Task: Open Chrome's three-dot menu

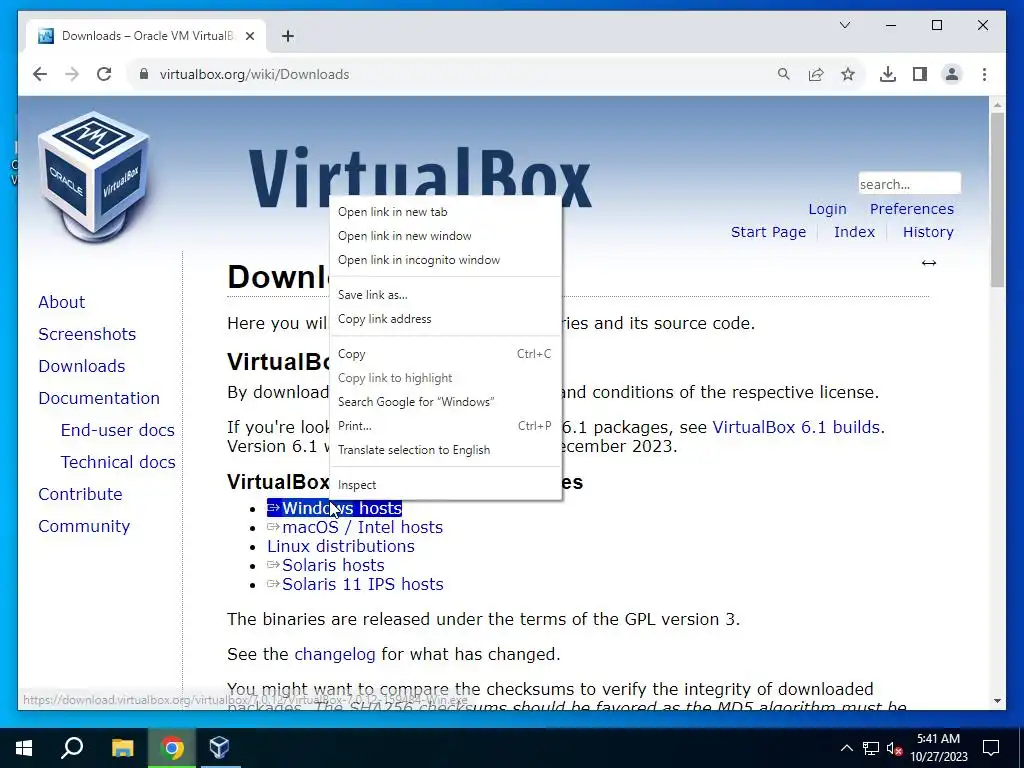Action: (x=984, y=74)
